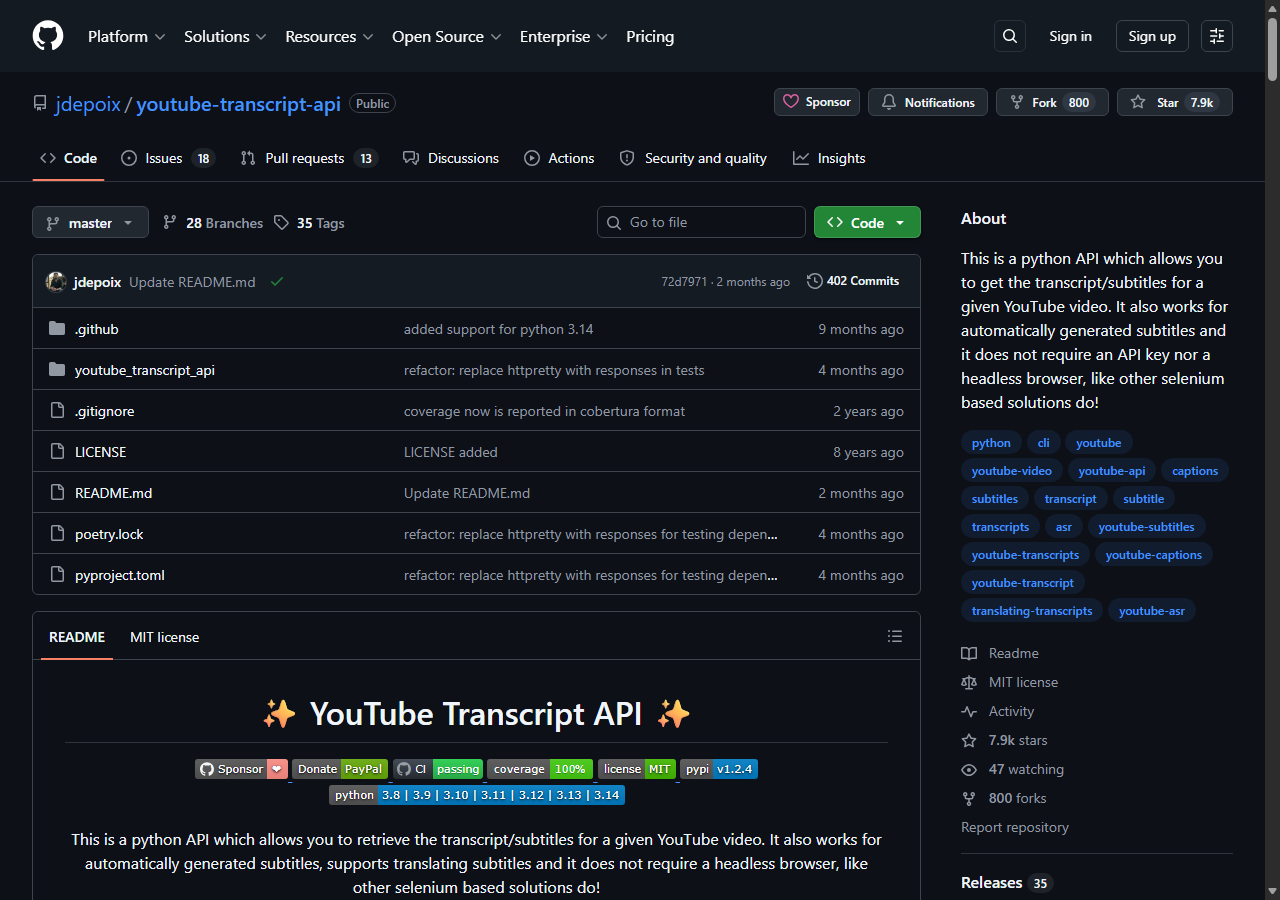
Task: Click the Go to file field
Action: click(701, 222)
